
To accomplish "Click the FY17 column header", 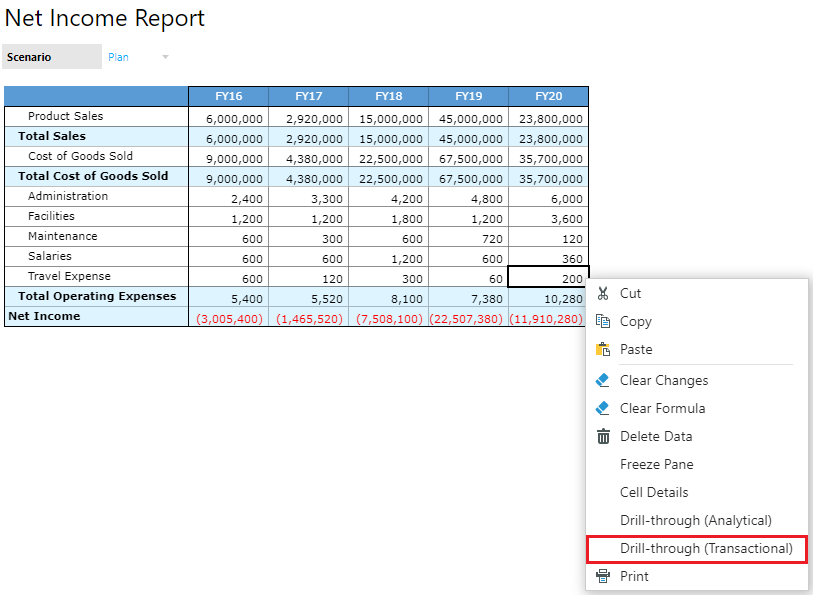I will pos(309,96).
